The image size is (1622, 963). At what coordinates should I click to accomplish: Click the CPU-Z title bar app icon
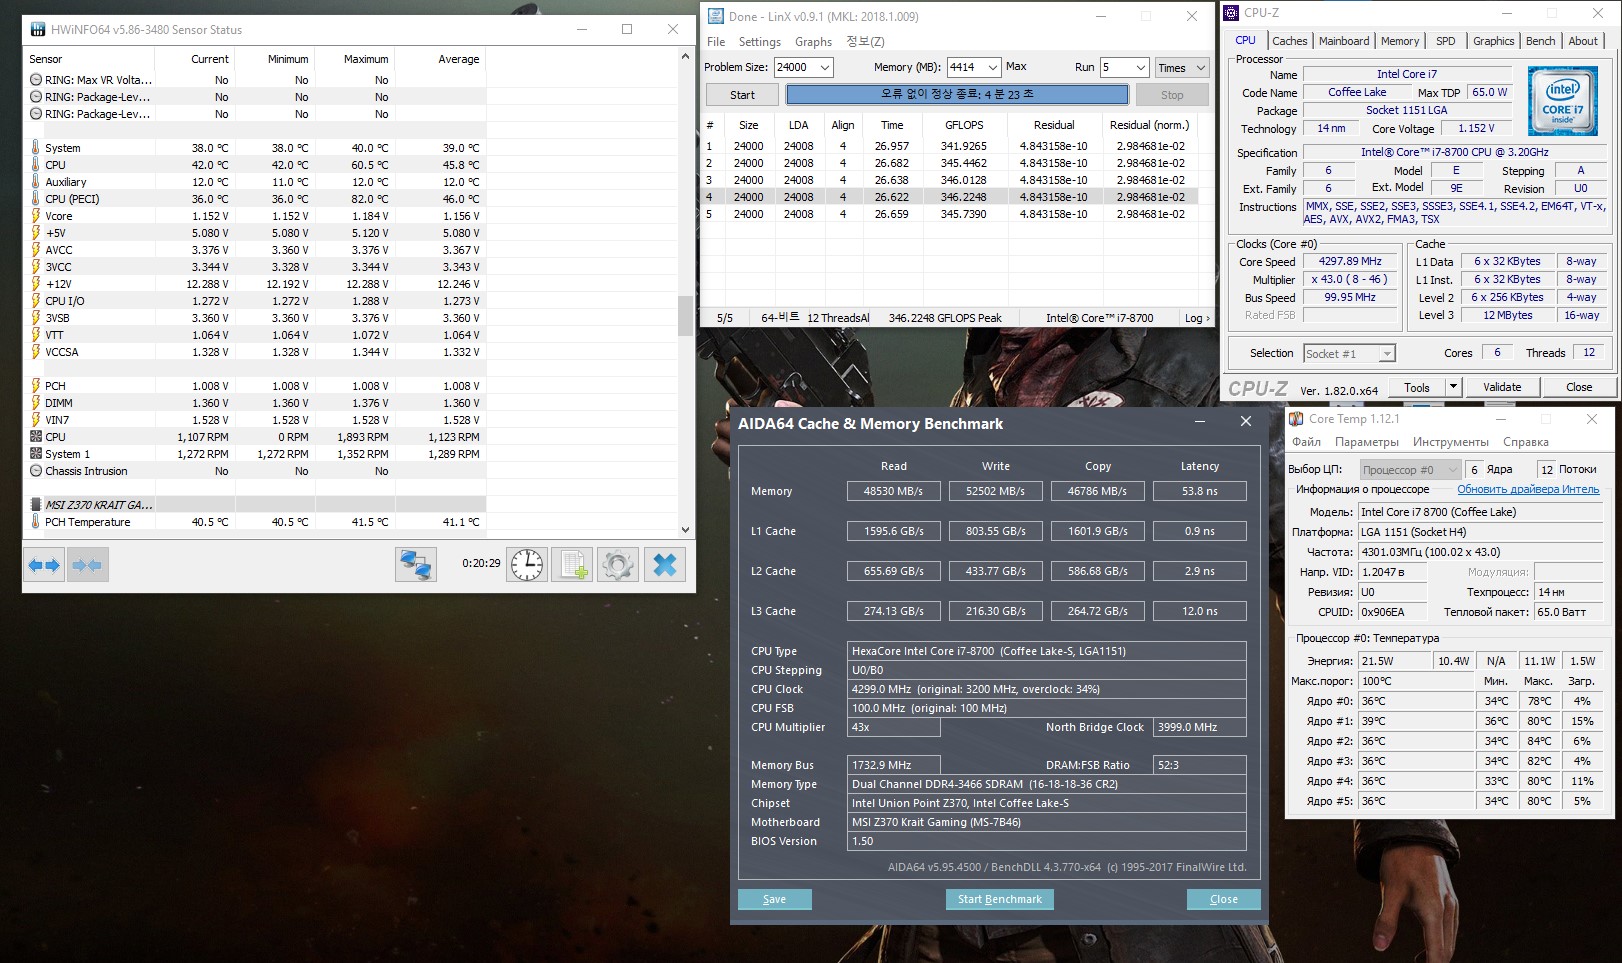point(1231,13)
